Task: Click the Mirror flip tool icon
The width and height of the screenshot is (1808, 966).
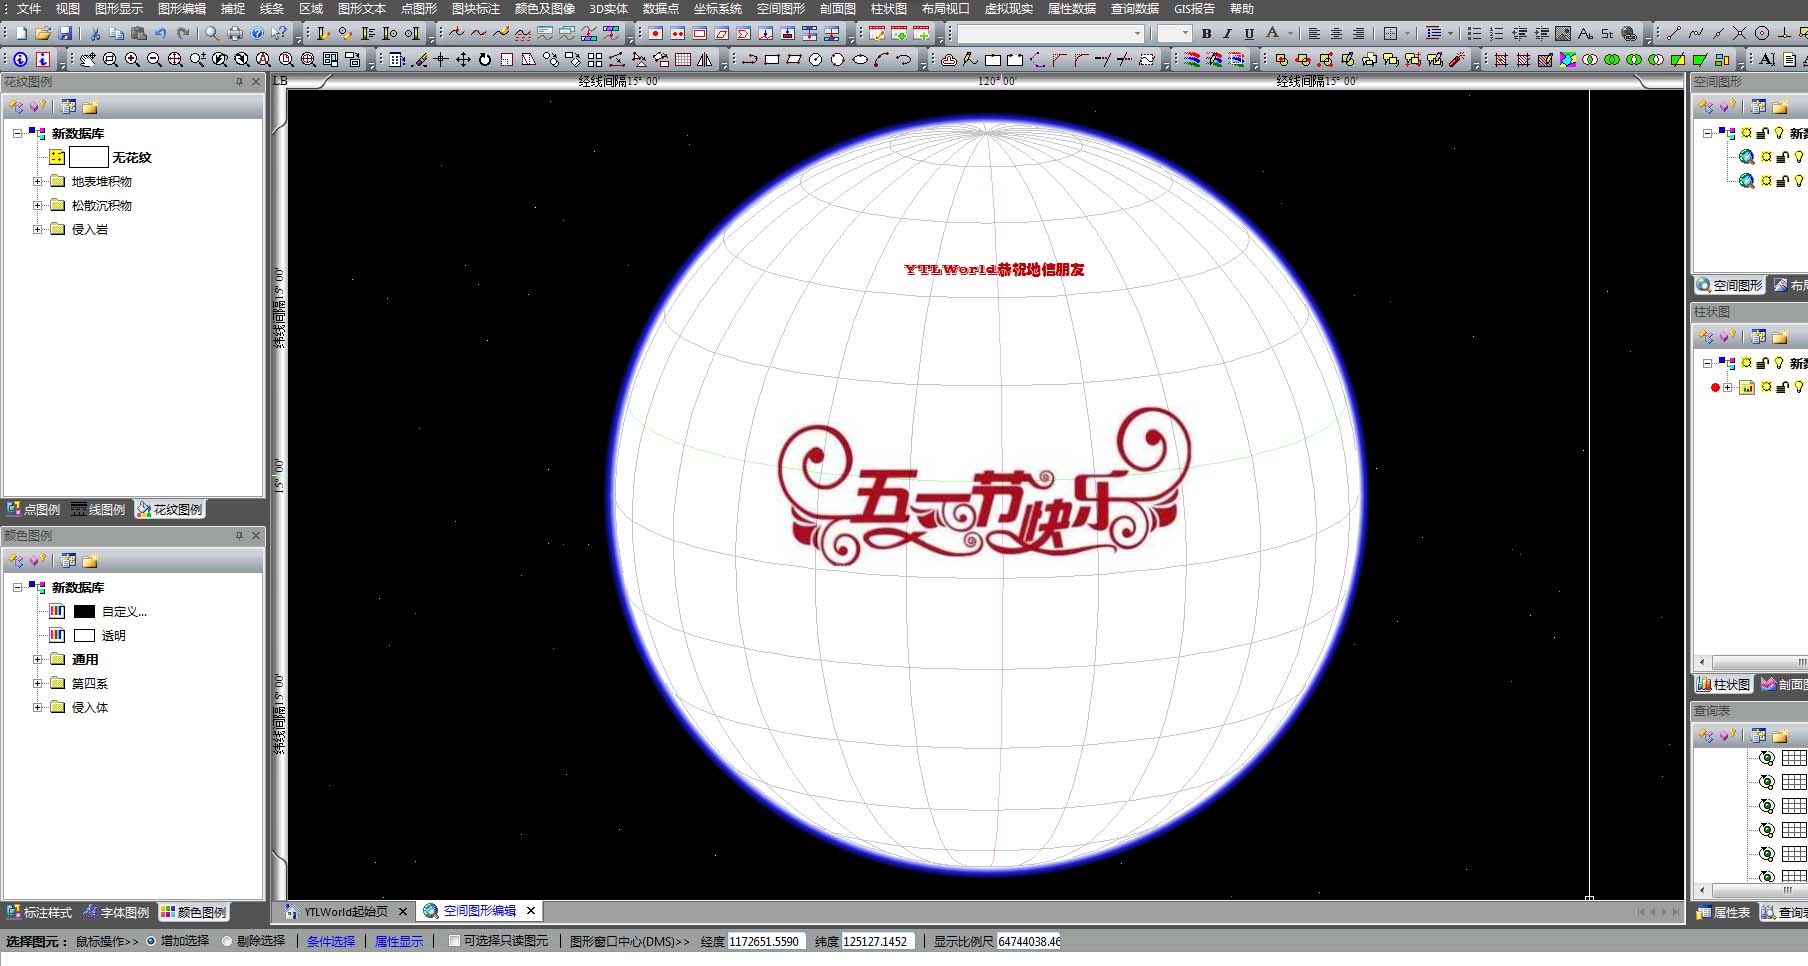Action: (x=705, y=60)
